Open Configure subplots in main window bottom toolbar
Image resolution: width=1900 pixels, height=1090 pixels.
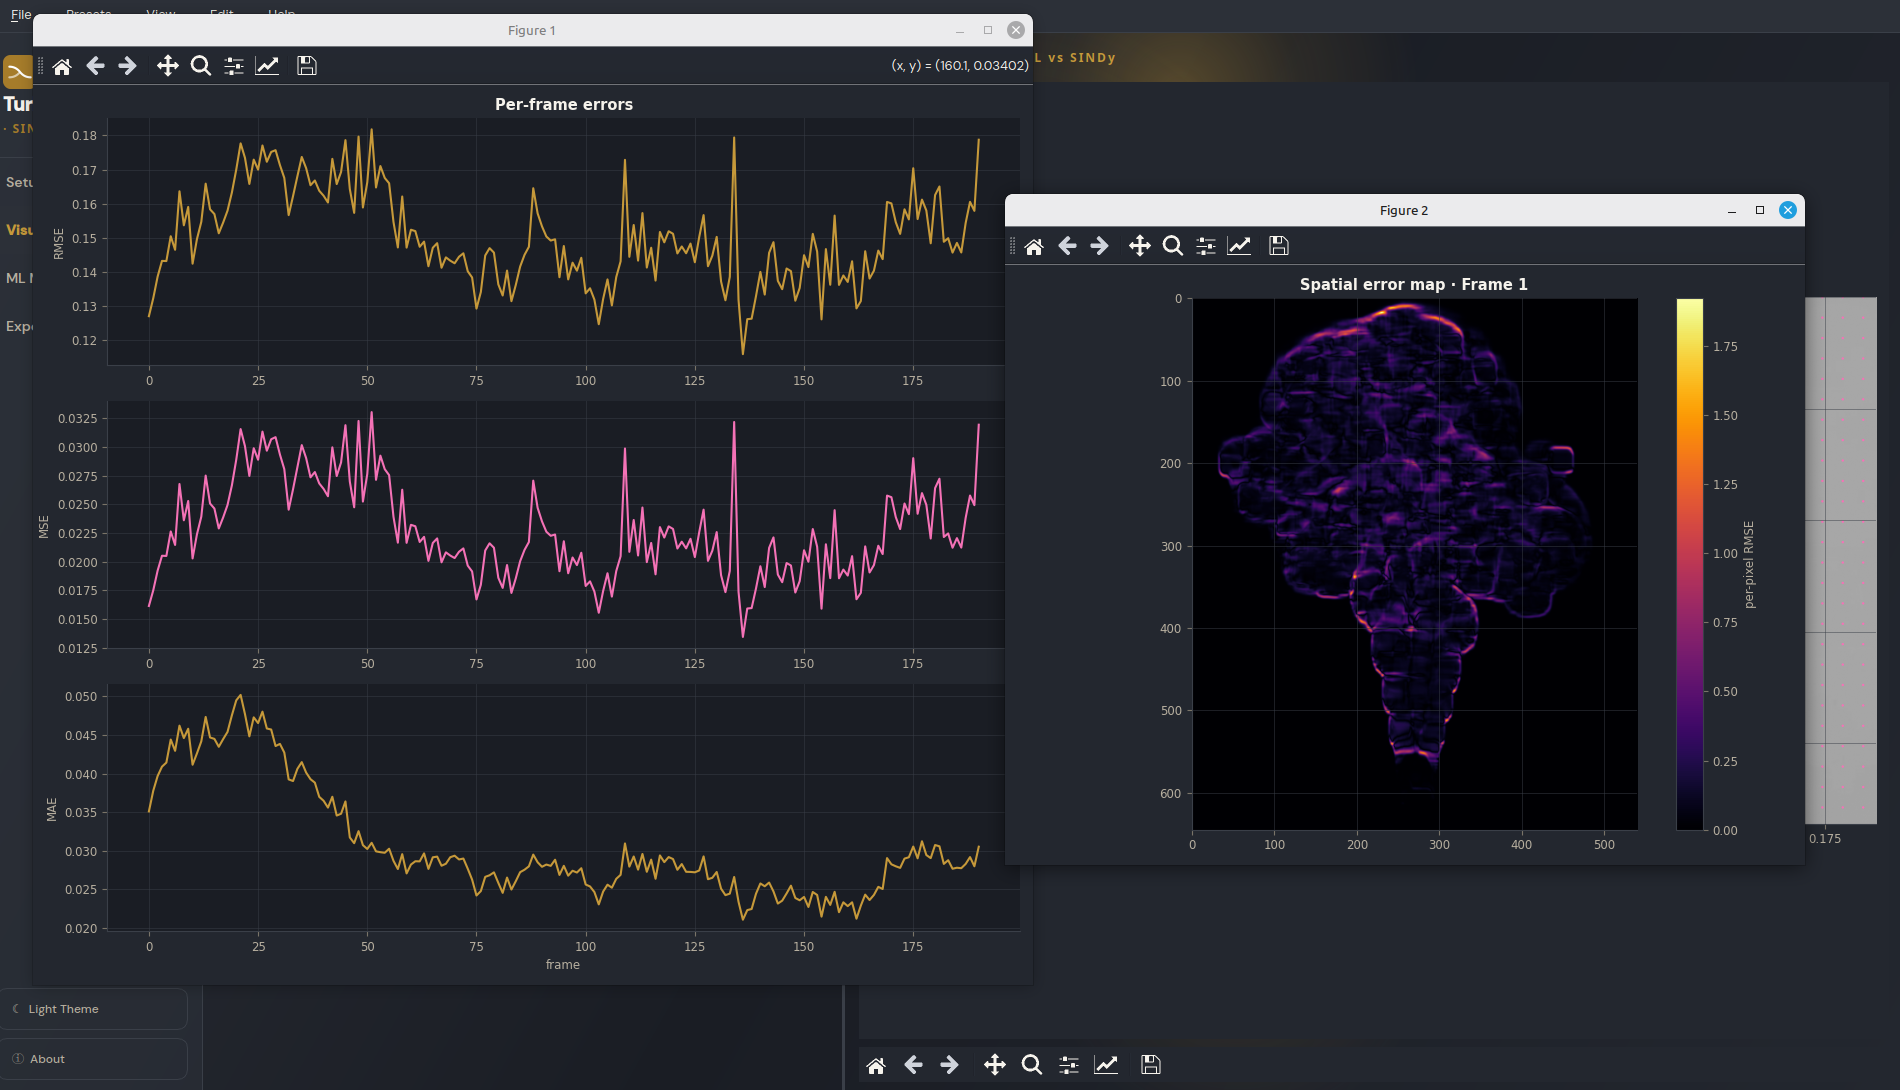click(x=1069, y=1065)
